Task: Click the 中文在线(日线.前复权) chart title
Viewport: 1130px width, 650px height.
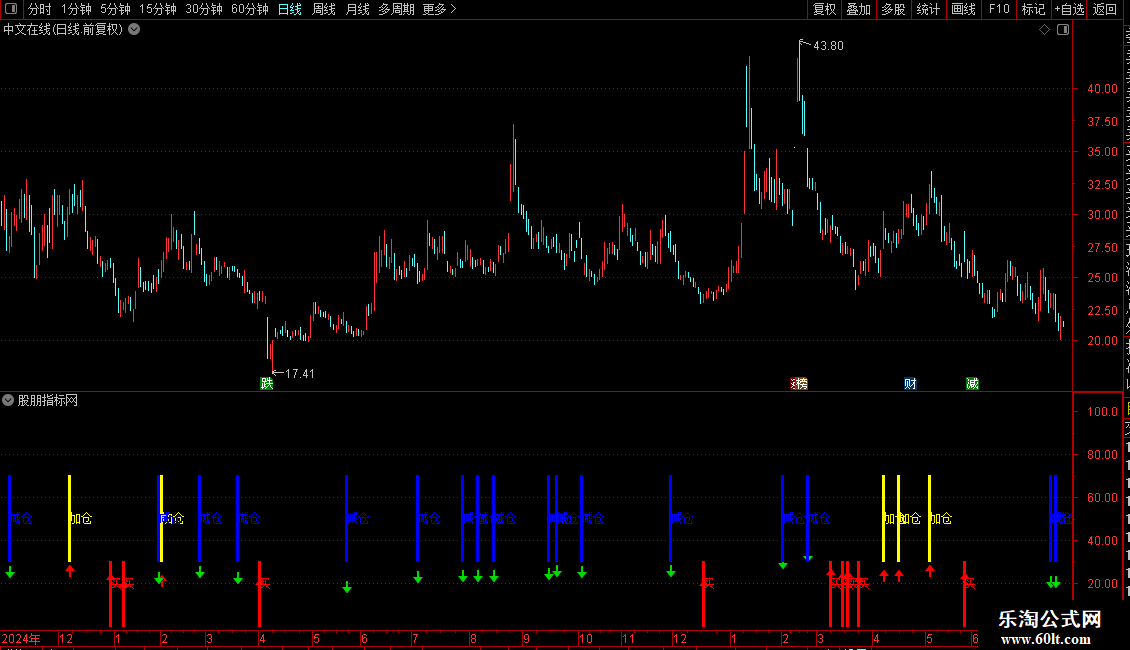Action: (63, 30)
